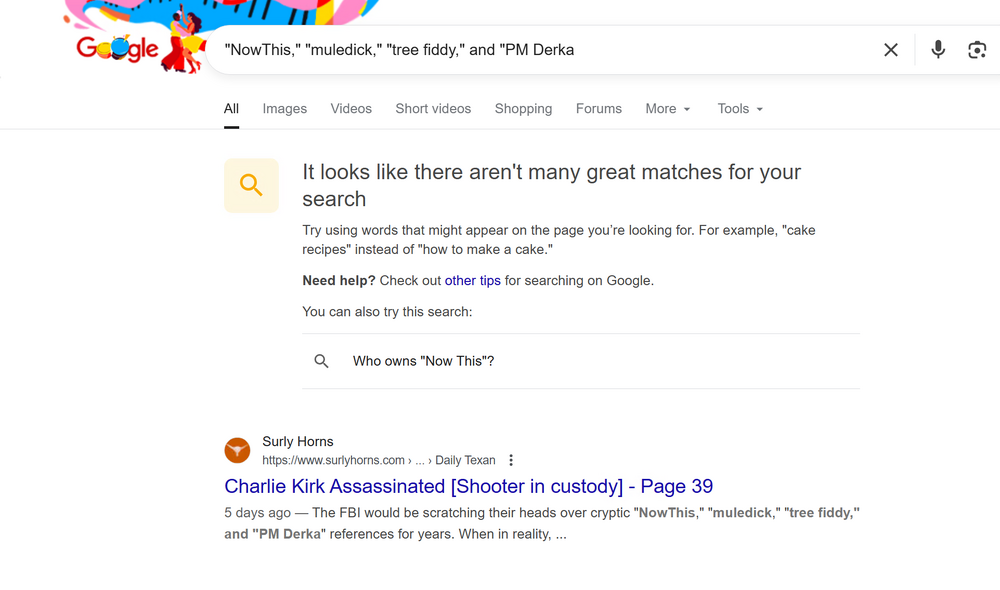Click the yellow search tips icon
The image size is (1000, 590).
pos(251,185)
